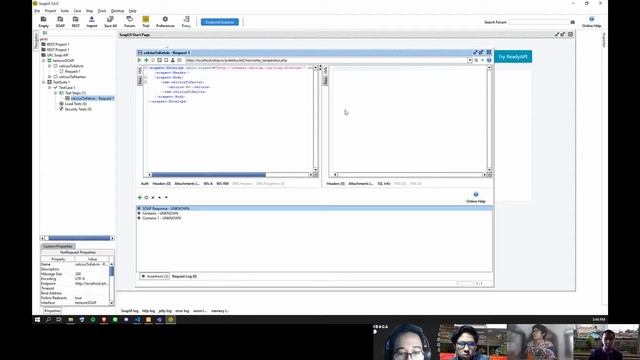Open the WS-RM tab

click(222, 184)
